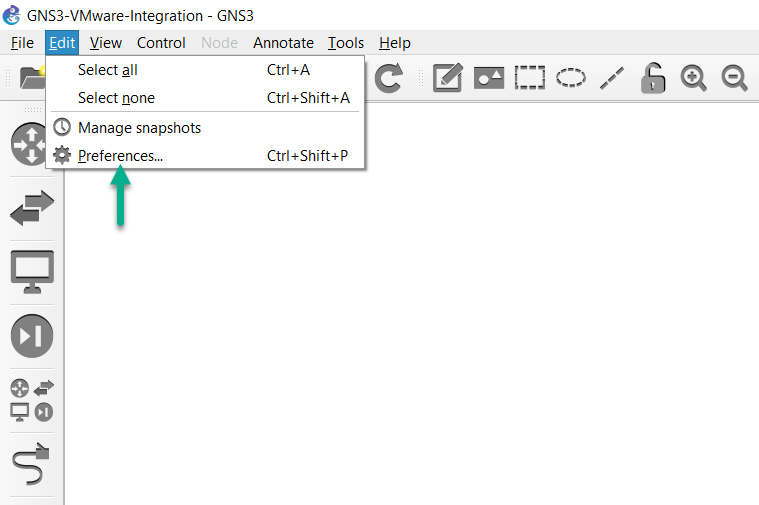The height and width of the screenshot is (505, 759).
Task: Open the Annotate menu
Action: (x=283, y=43)
